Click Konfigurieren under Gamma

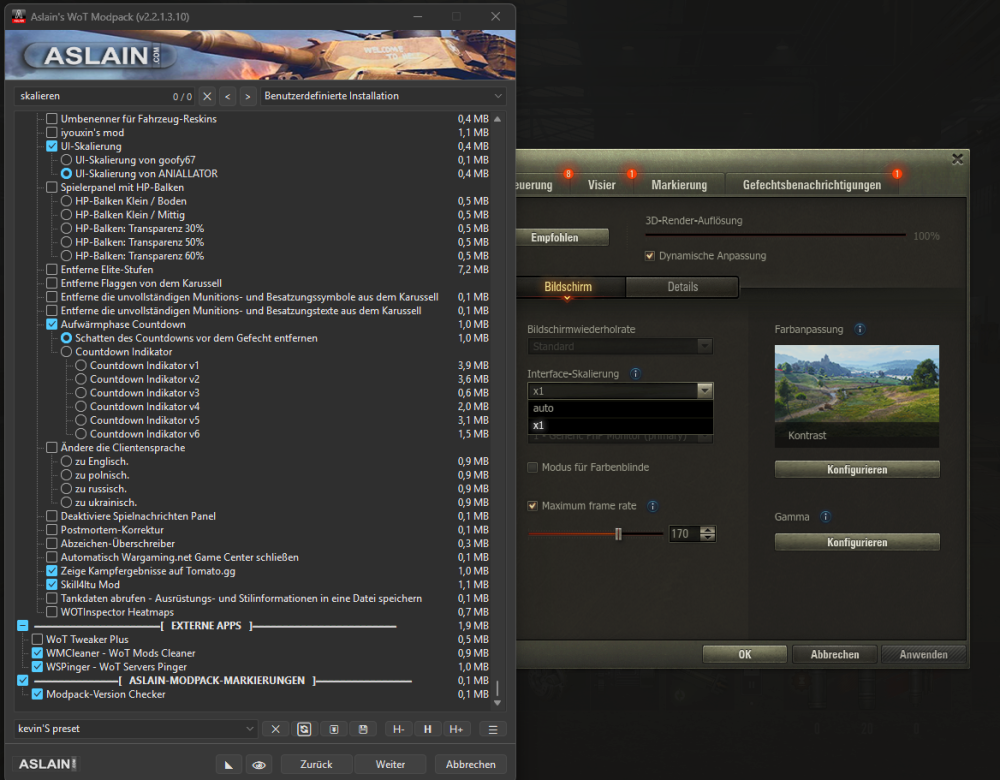(857, 543)
